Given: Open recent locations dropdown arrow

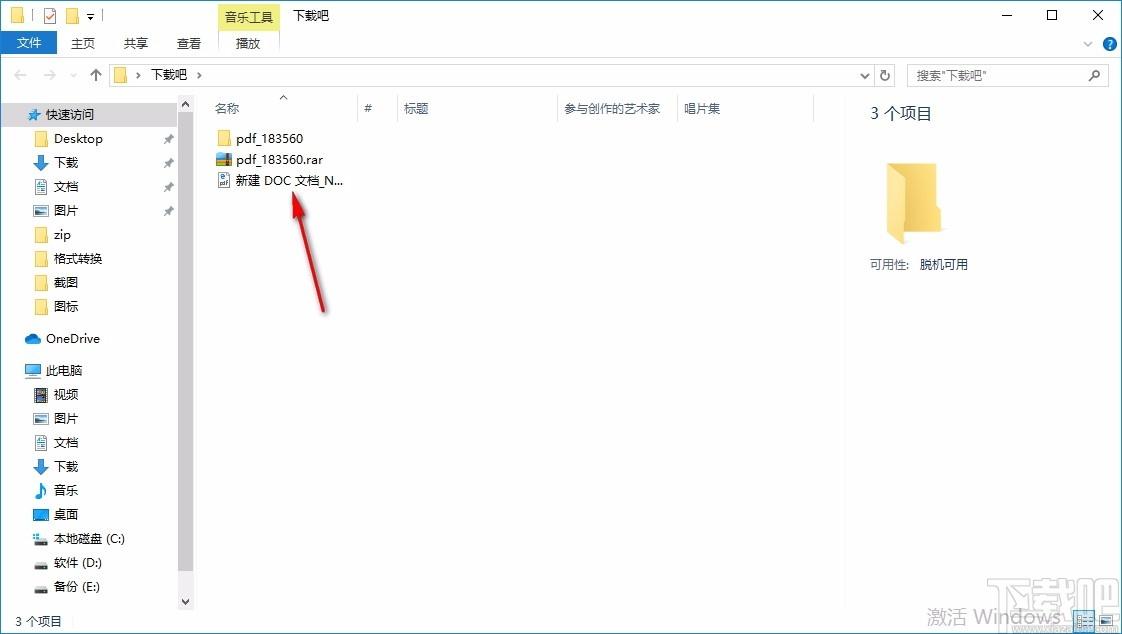Looking at the screenshot, I should (x=73, y=75).
